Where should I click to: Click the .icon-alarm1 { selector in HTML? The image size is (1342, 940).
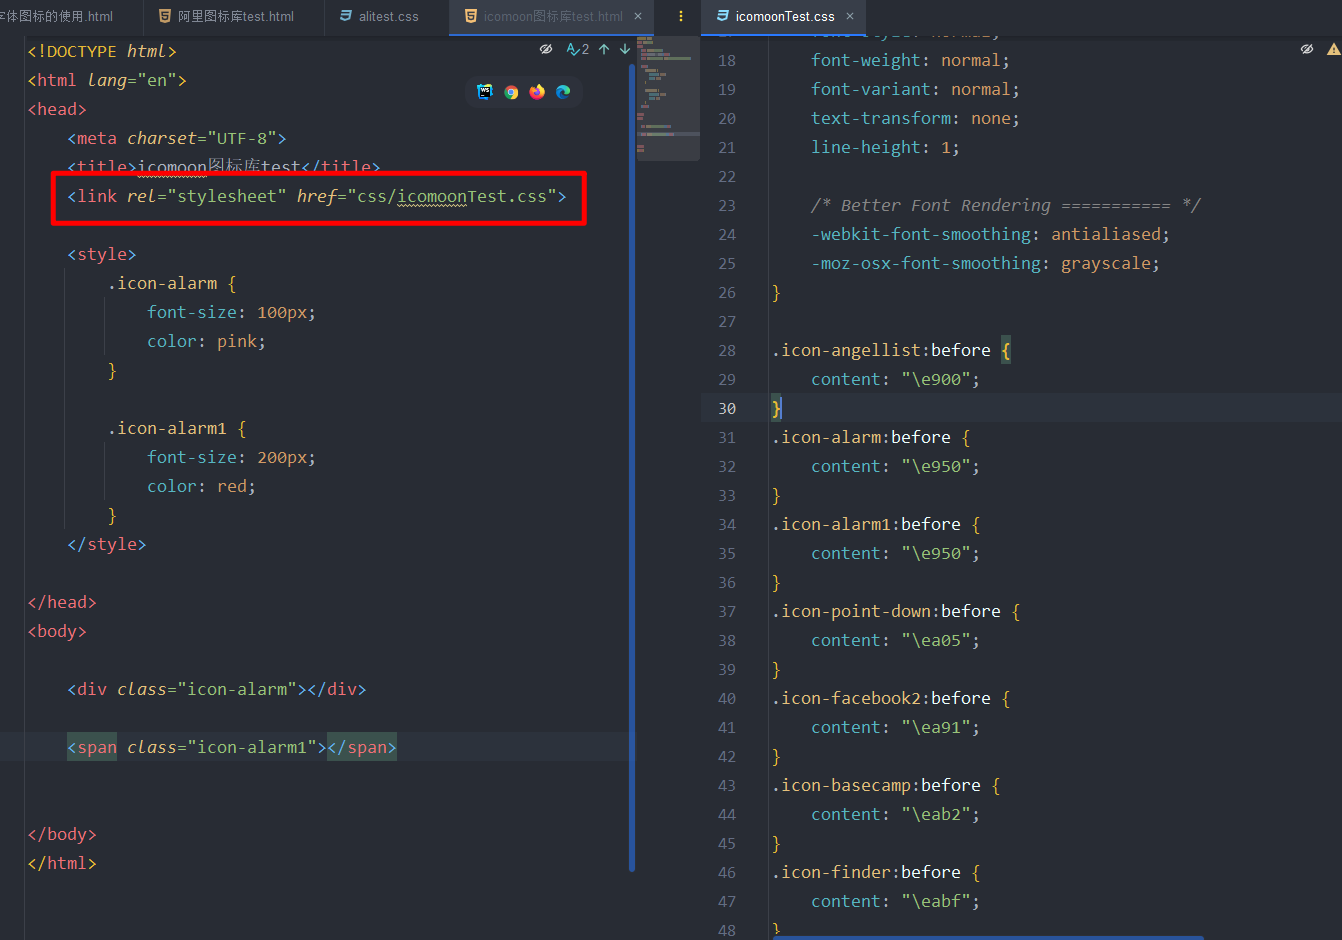click(x=177, y=428)
